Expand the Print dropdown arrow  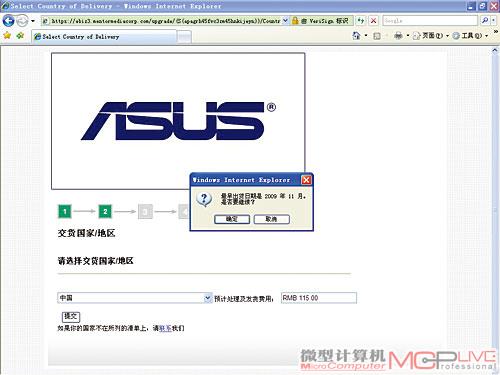point(408,35)
